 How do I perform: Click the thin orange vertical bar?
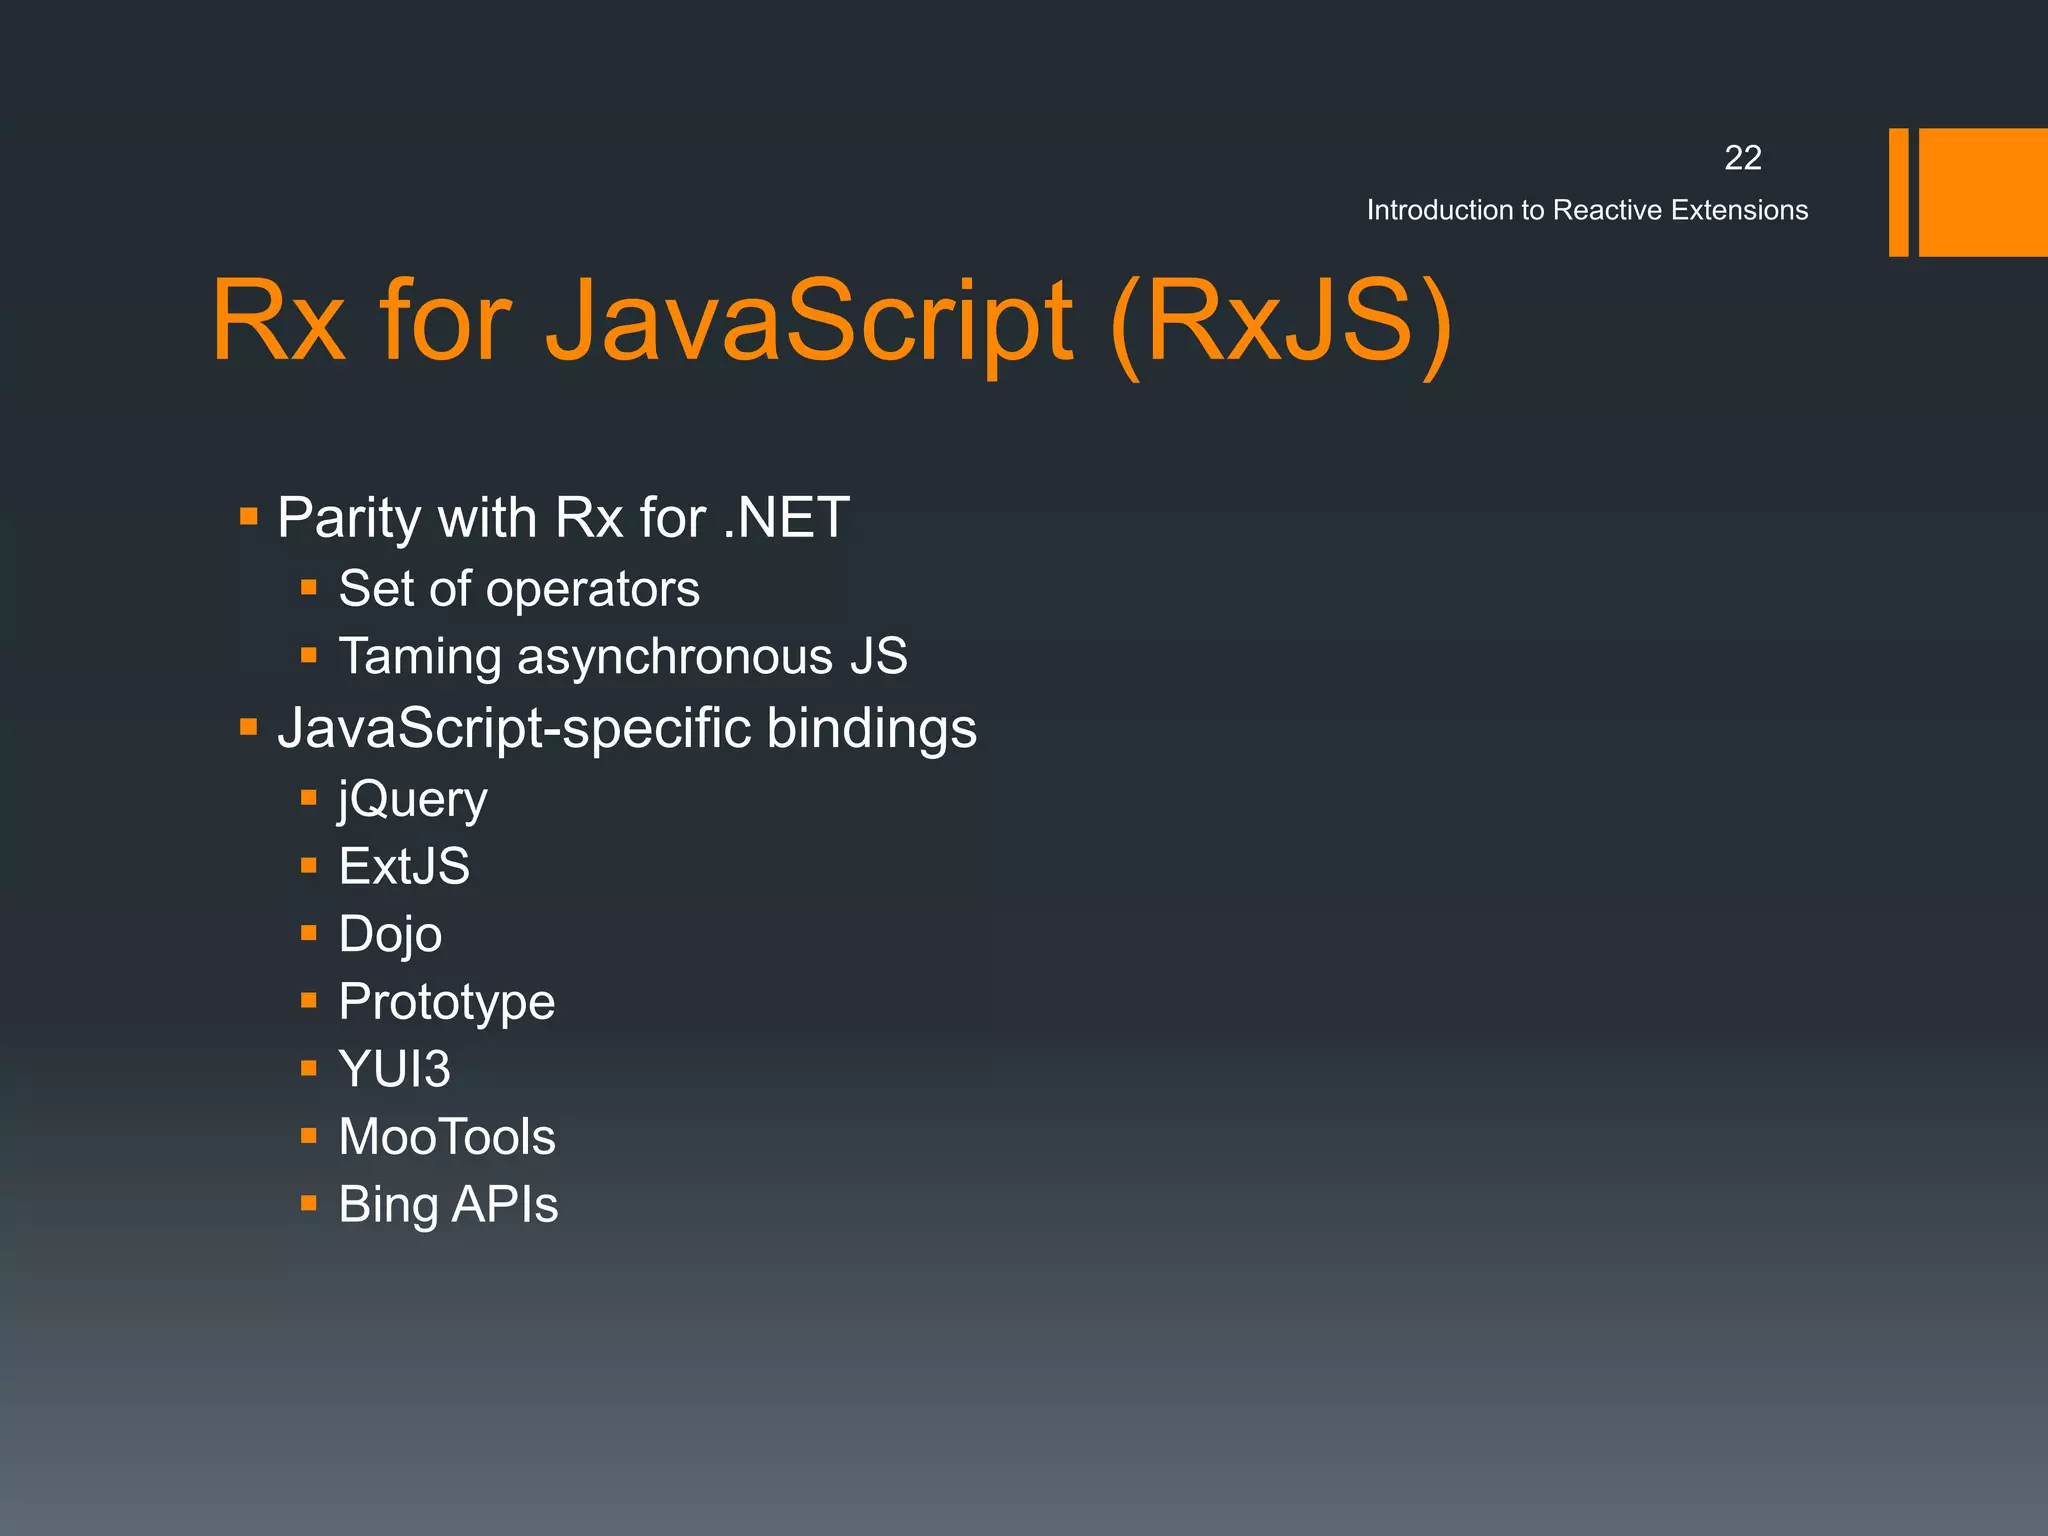1898,192
